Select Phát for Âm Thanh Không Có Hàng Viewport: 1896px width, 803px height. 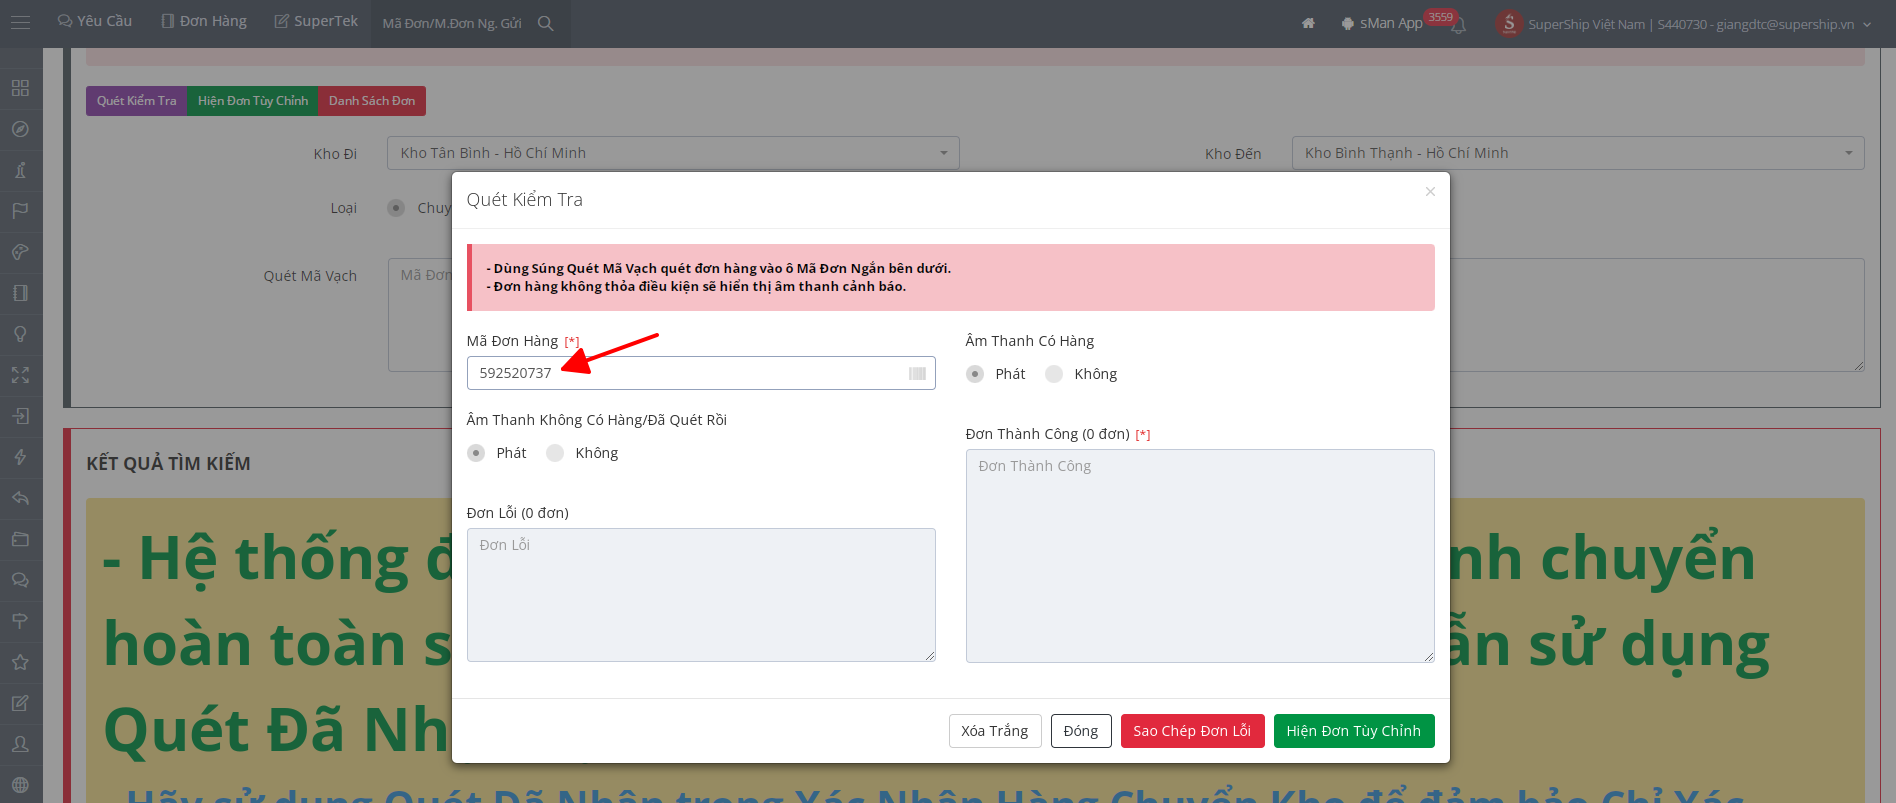tap(476, 453)
